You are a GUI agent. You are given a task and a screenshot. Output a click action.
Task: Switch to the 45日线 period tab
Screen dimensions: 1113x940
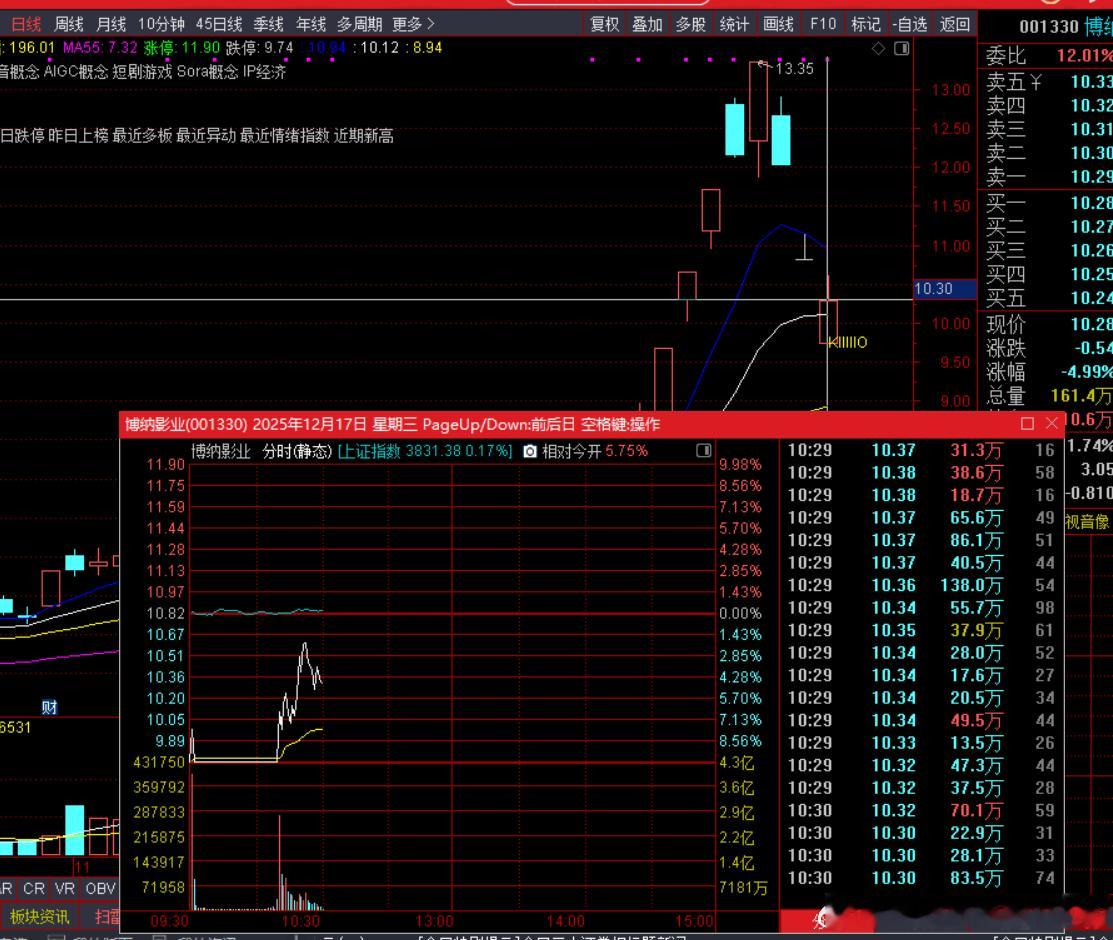[x=219, y=24]
